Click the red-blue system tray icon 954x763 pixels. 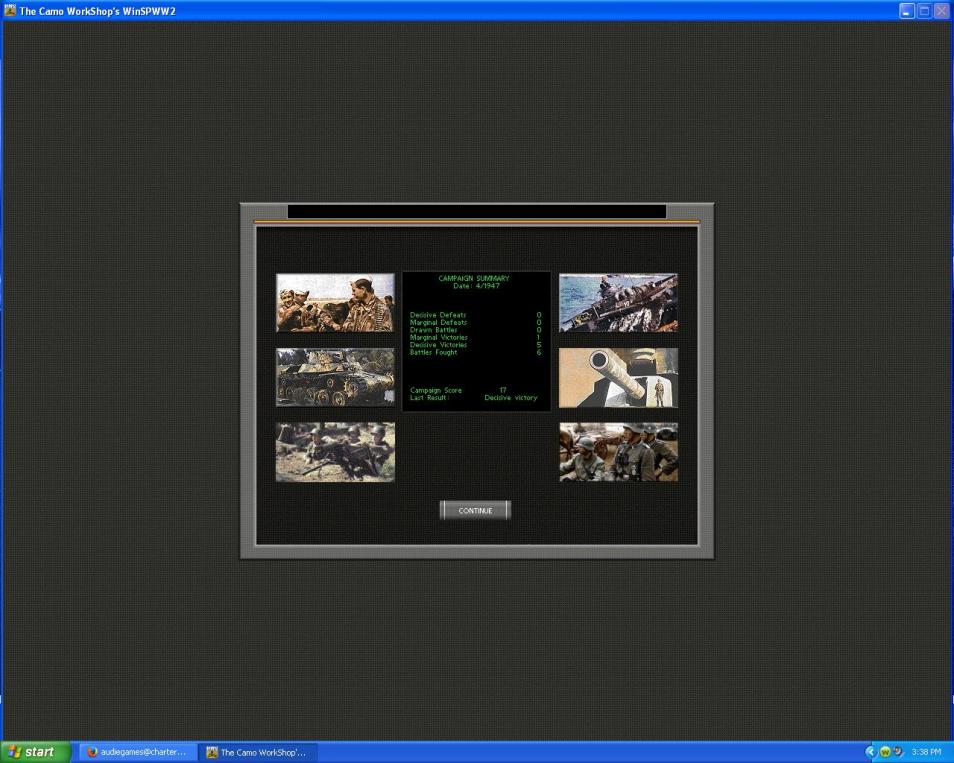(x=897, y=752)
